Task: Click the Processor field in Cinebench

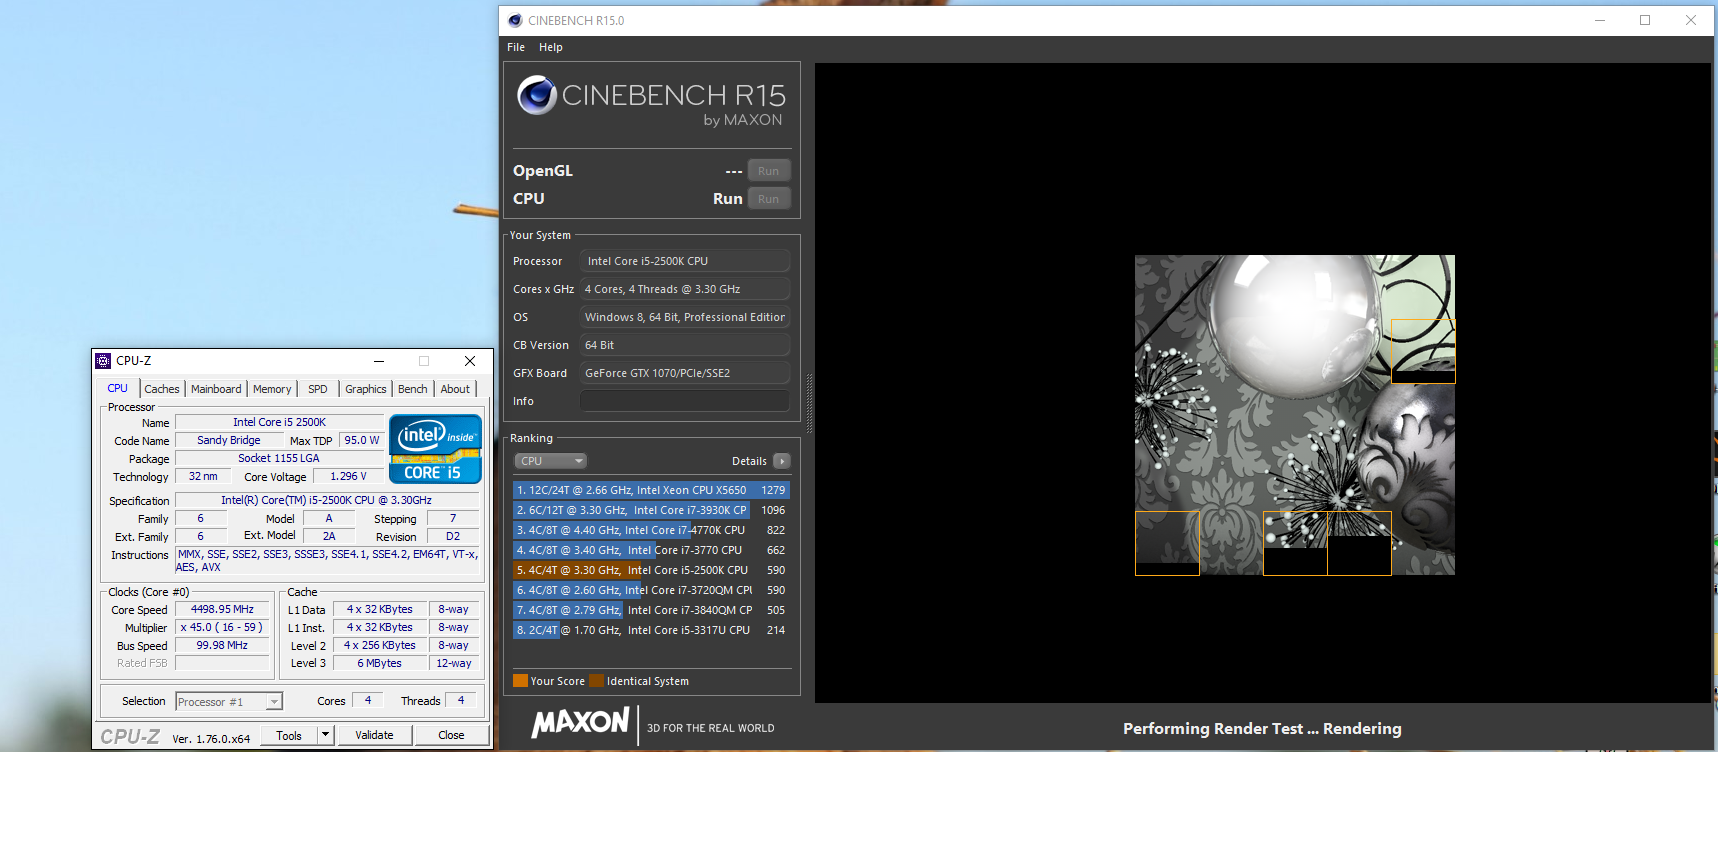Action: point(685,261)
